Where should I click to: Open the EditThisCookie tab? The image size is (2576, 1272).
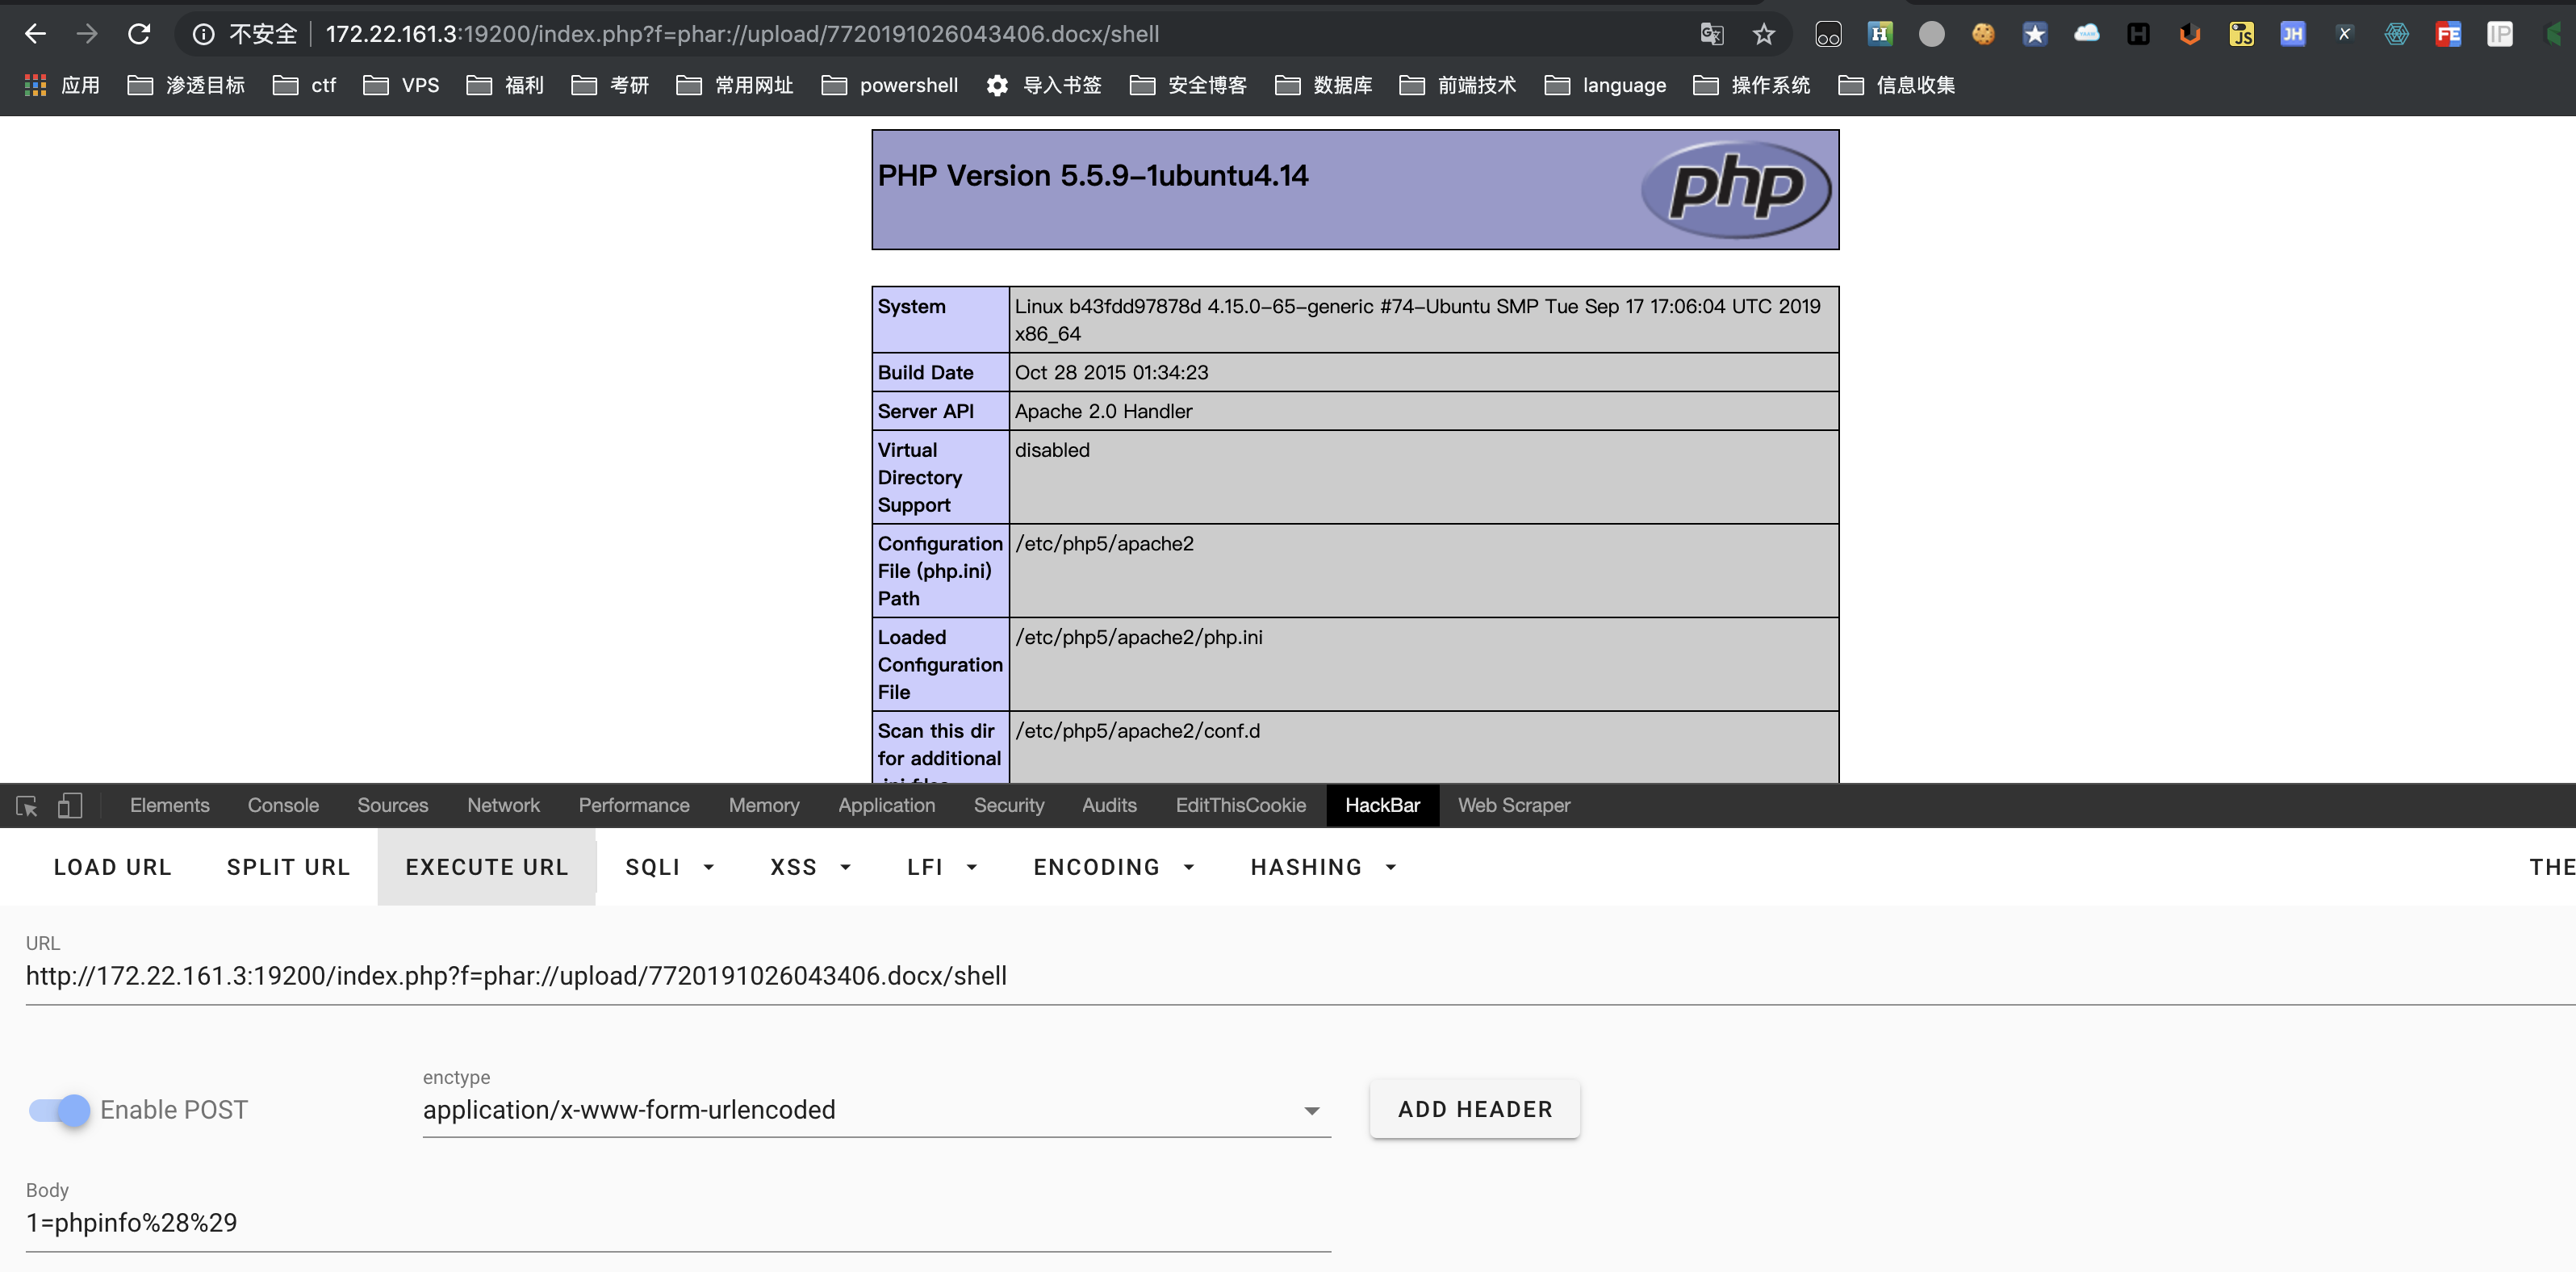coord(1240,805)
